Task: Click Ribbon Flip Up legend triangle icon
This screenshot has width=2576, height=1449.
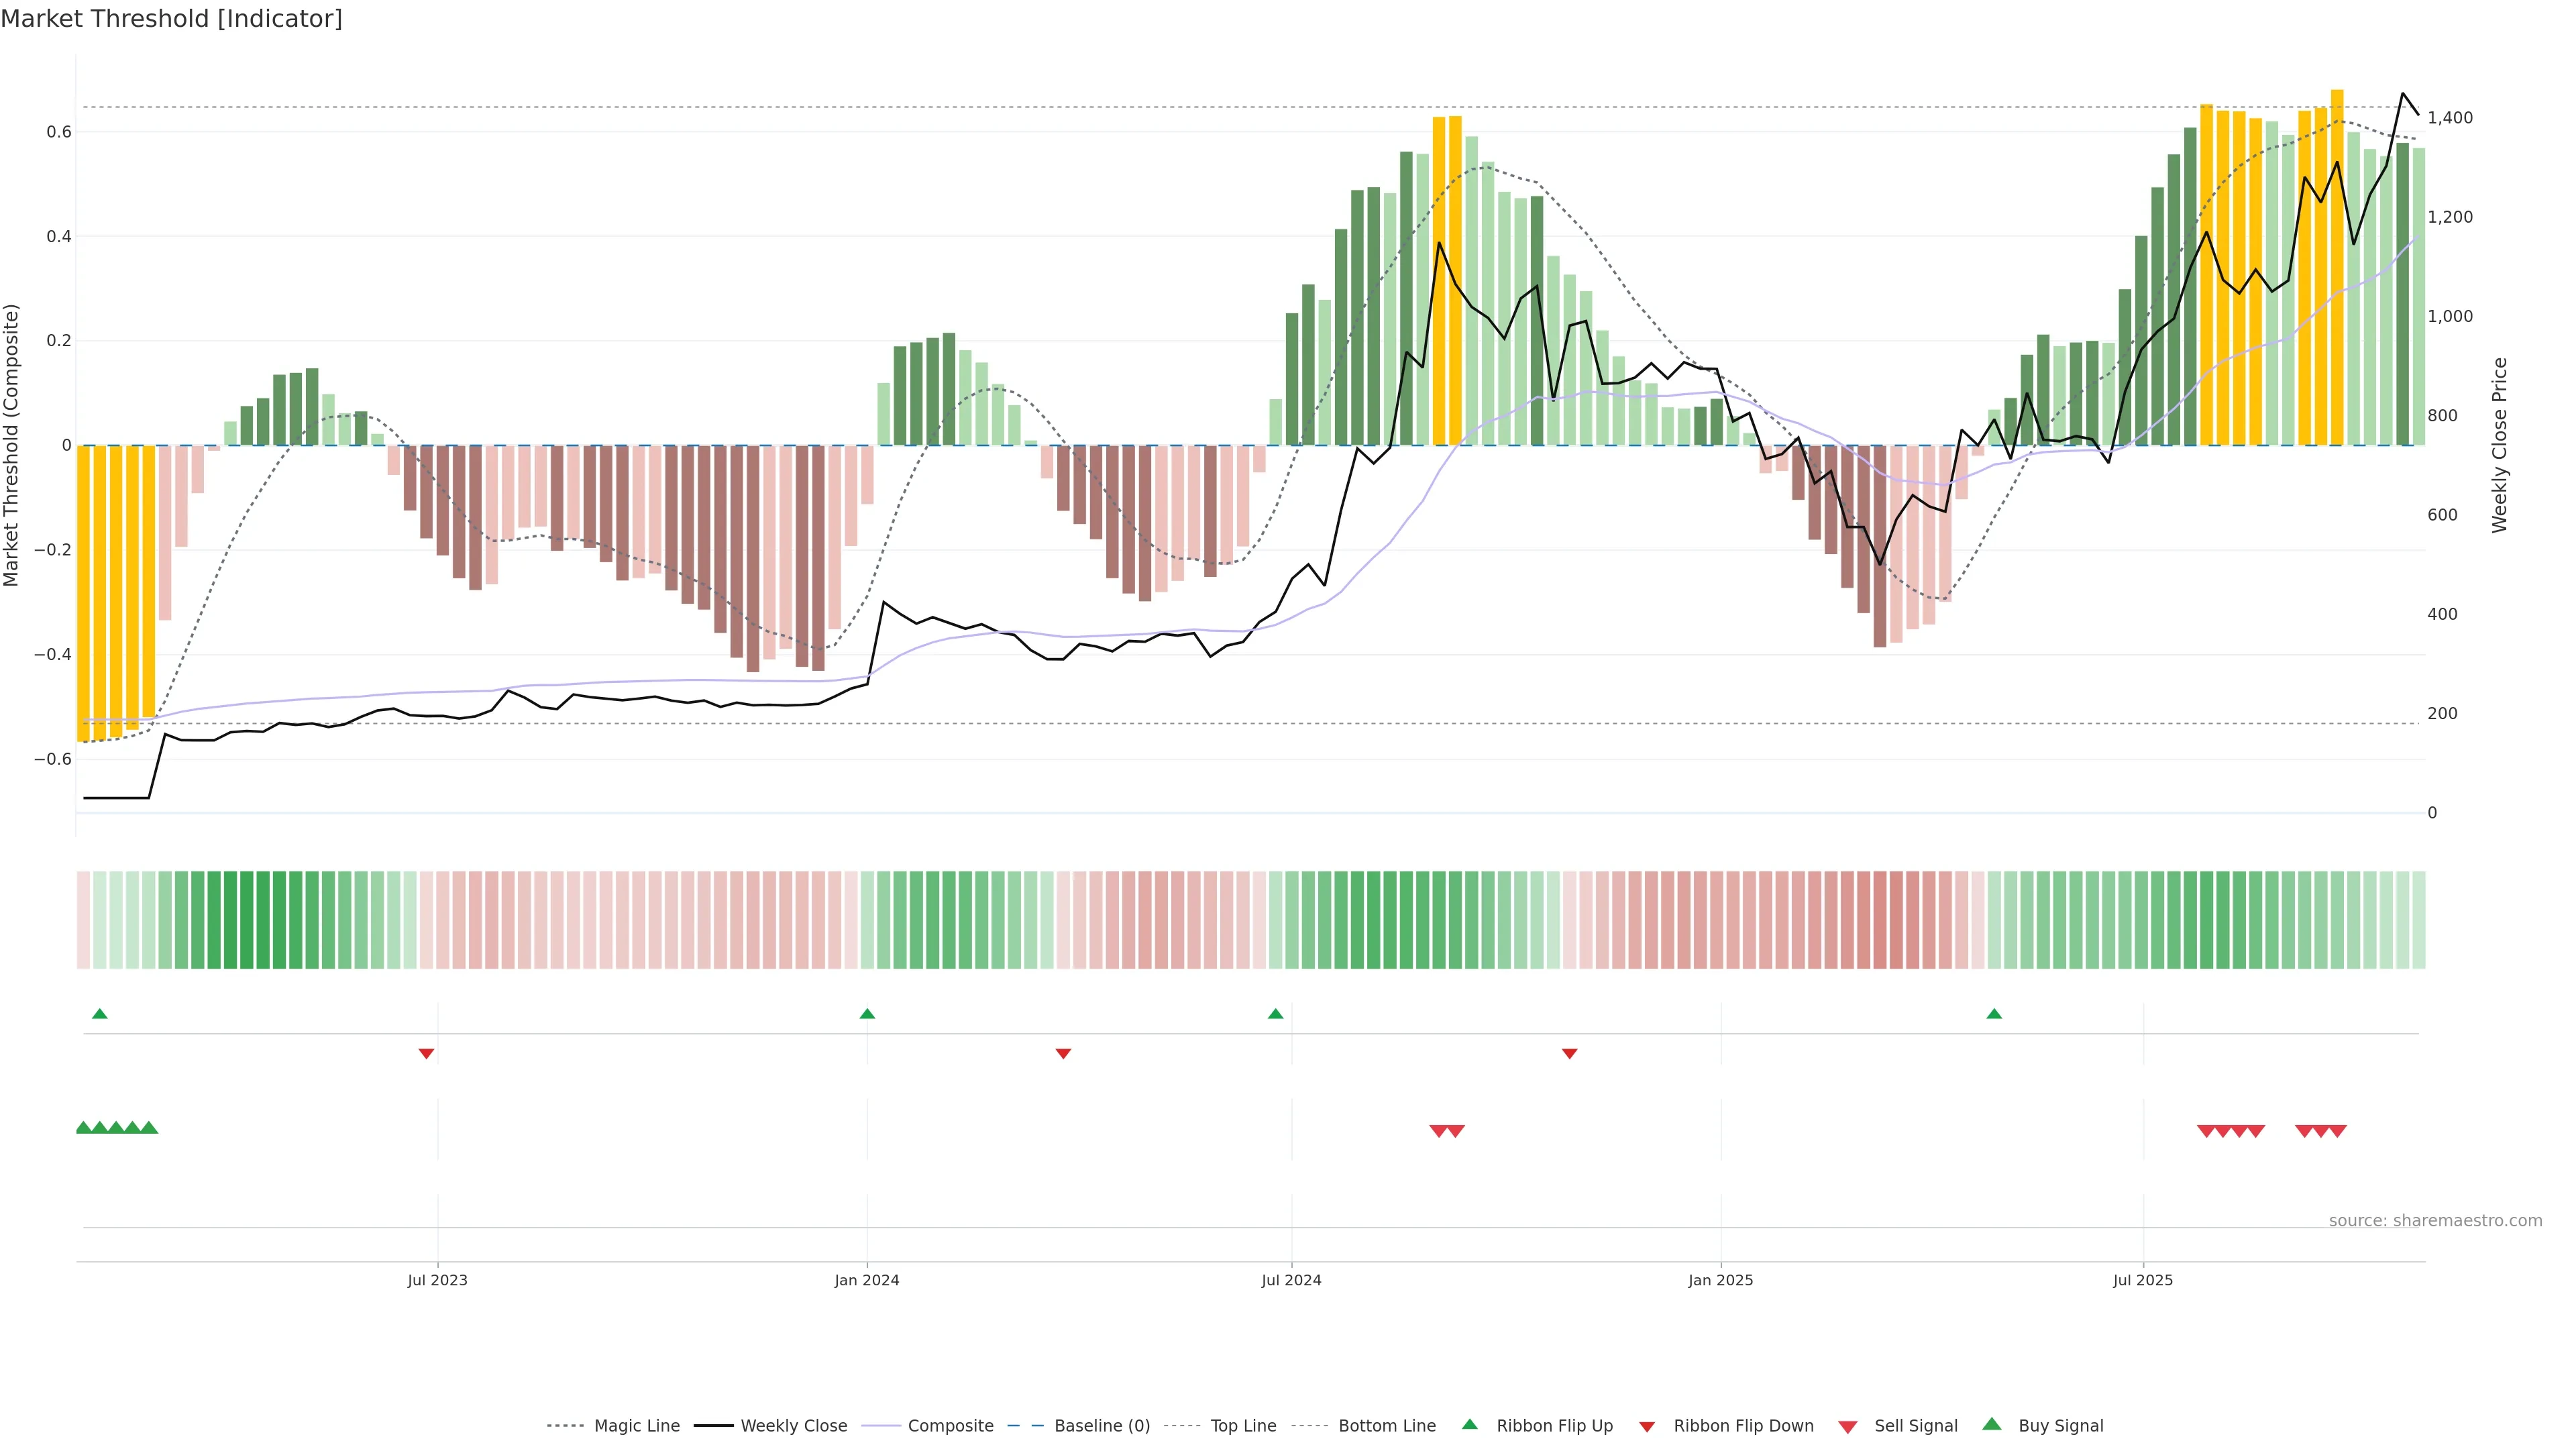Action: click(1469, 1424)
